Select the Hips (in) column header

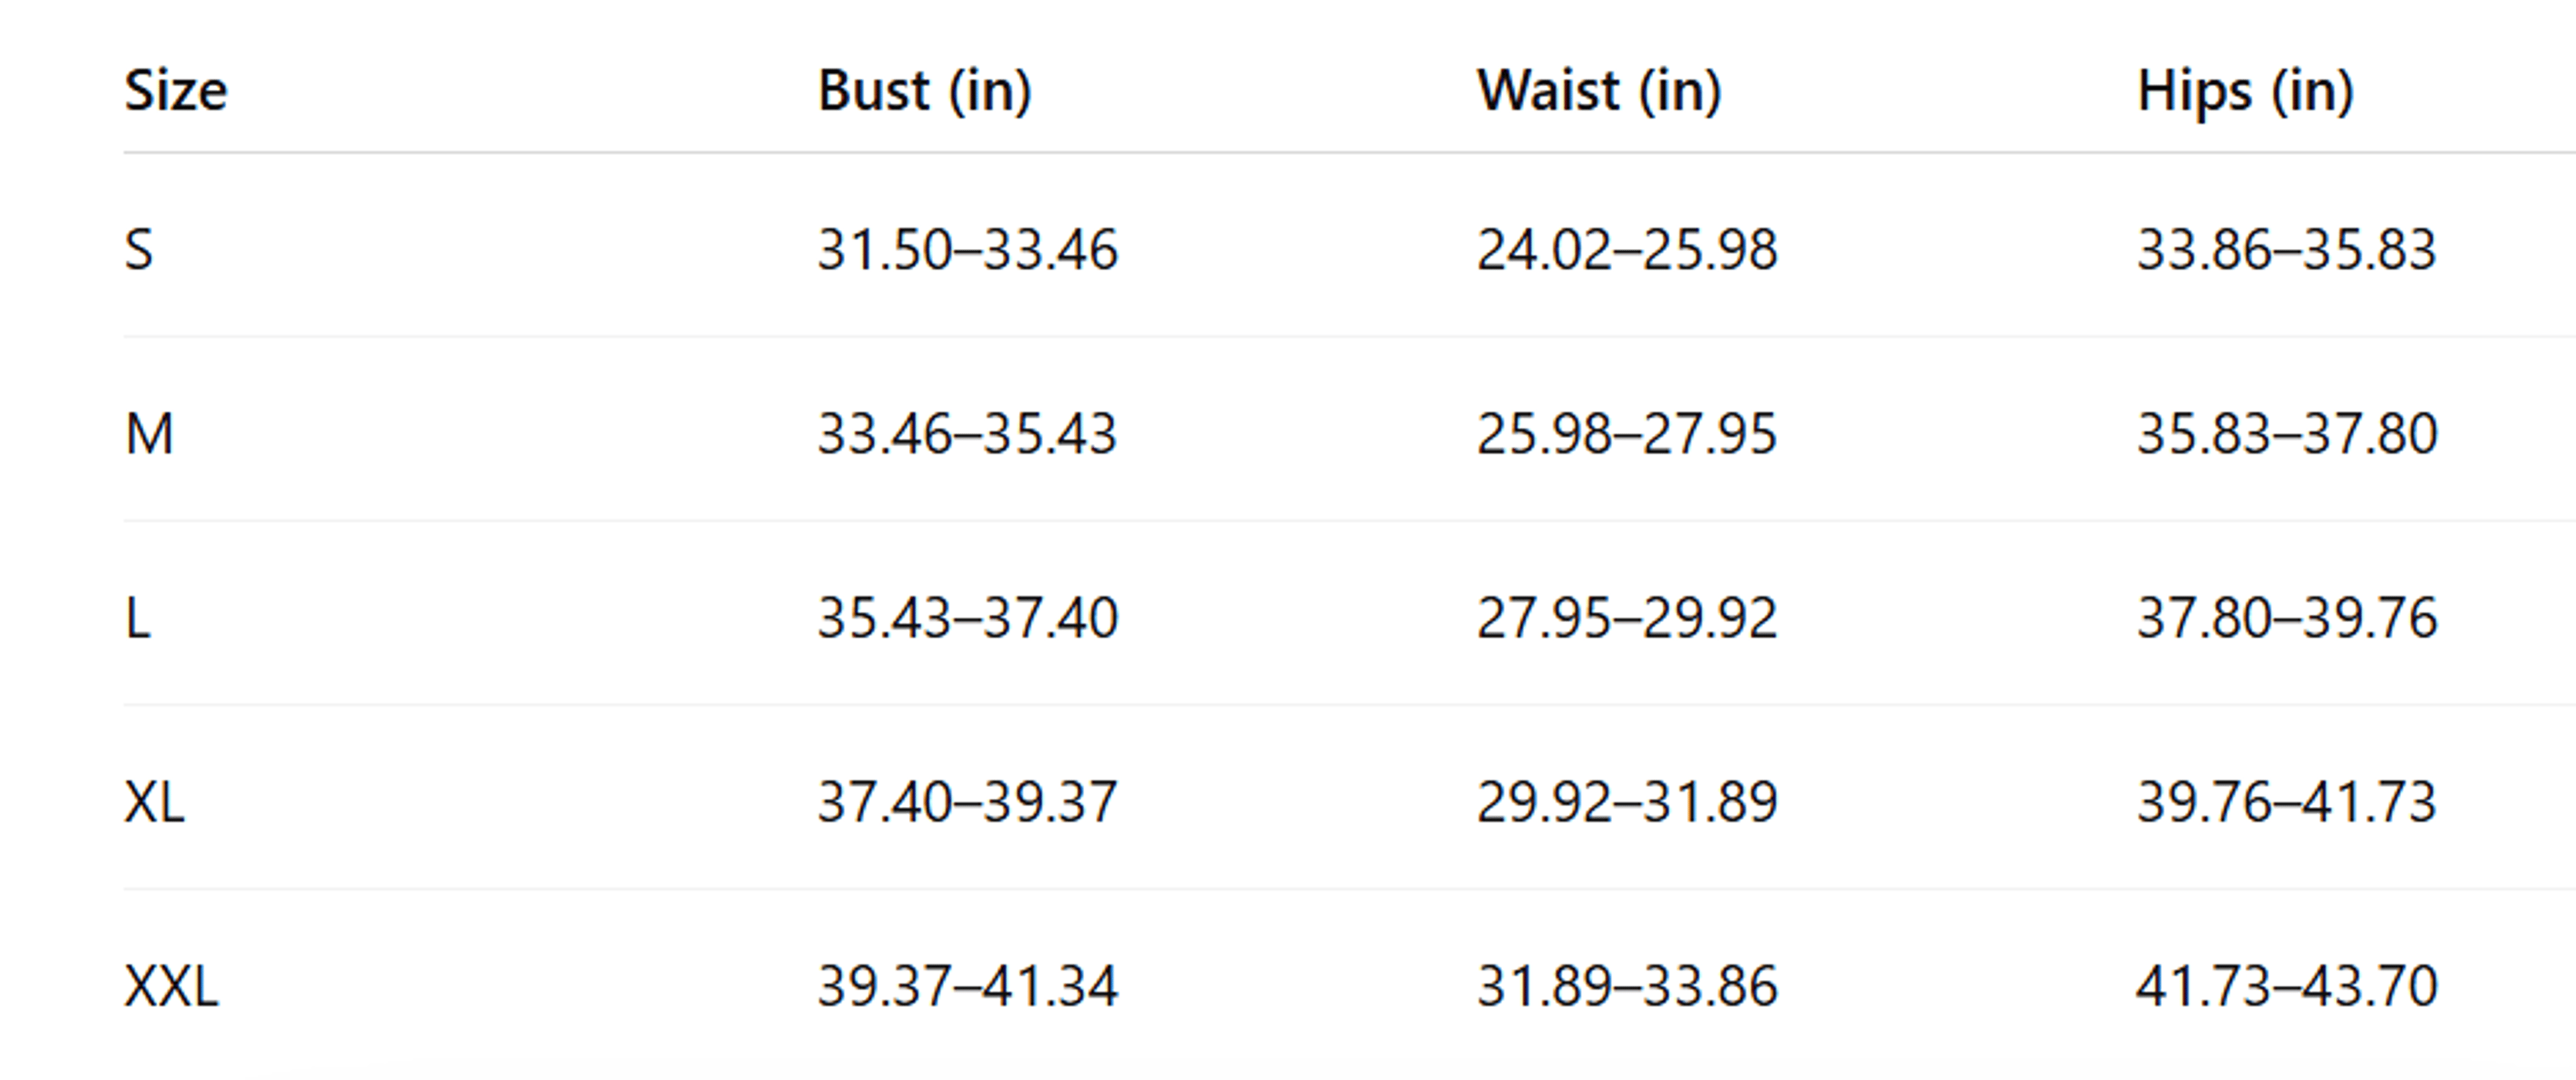click(2246, 91)
